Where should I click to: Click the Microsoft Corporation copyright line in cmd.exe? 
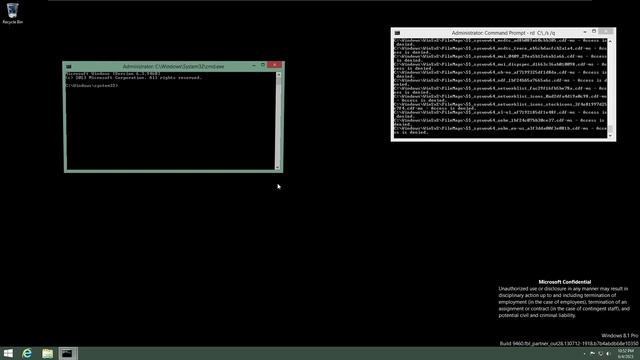point(133,78)
